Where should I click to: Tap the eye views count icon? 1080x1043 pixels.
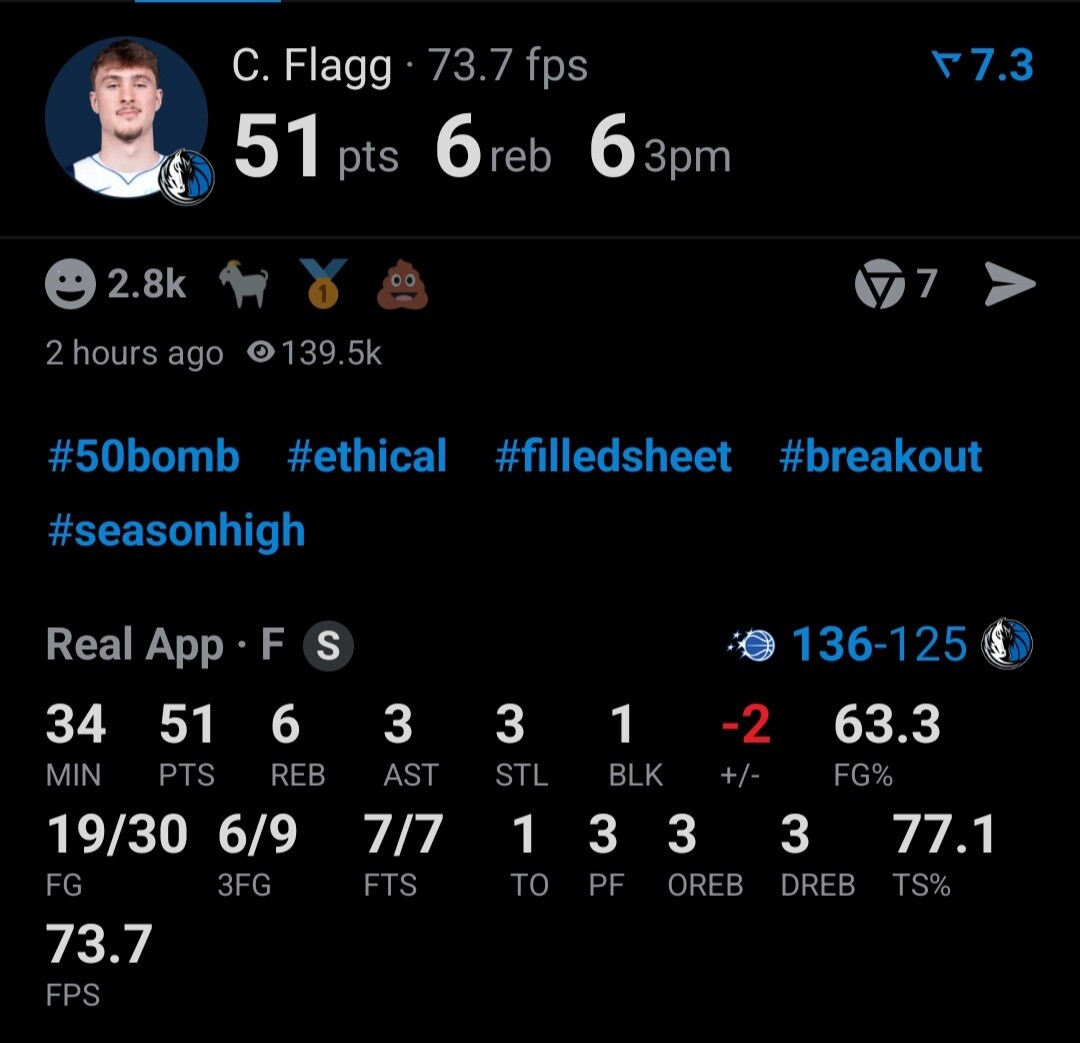261,352
